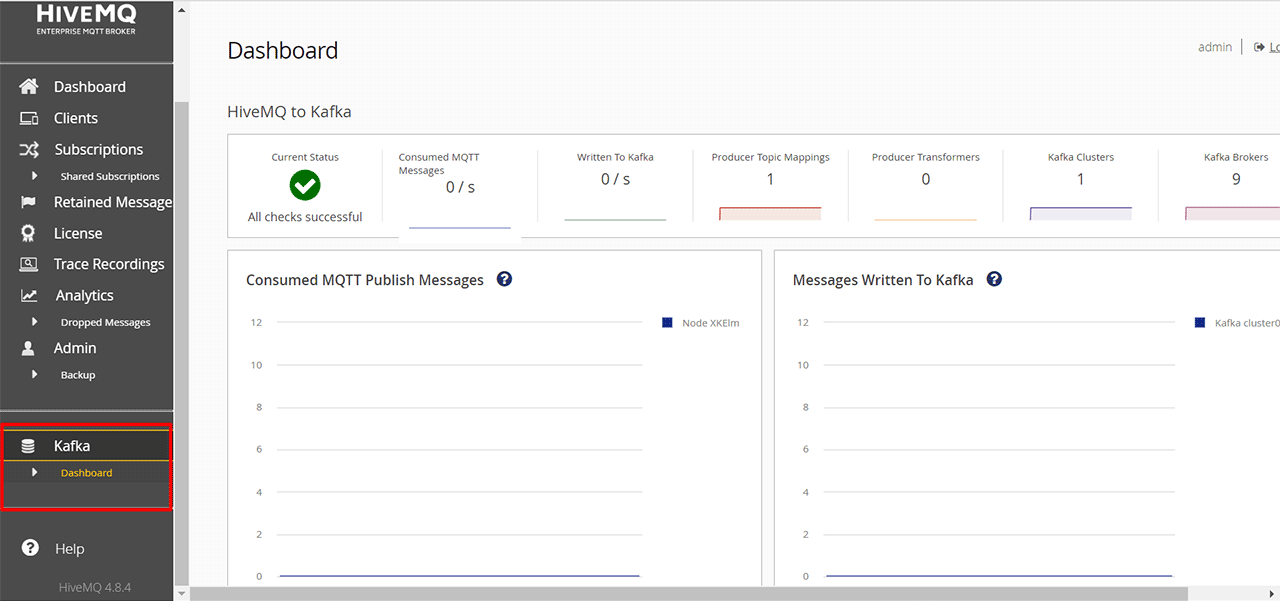Click the HiveMQ 4.8.4 version text
Screen dimensions: 1280x601
[x=95, y=587]
